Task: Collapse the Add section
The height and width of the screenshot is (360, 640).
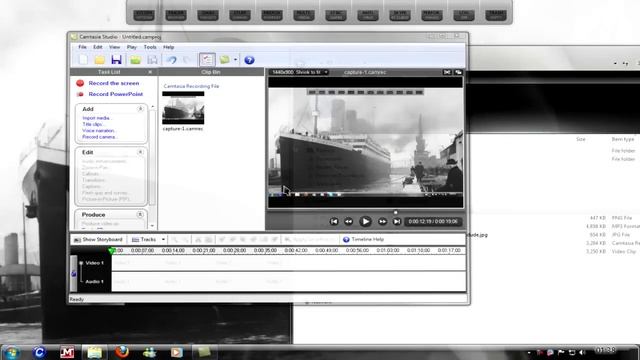Action: (x=140, y=109)
